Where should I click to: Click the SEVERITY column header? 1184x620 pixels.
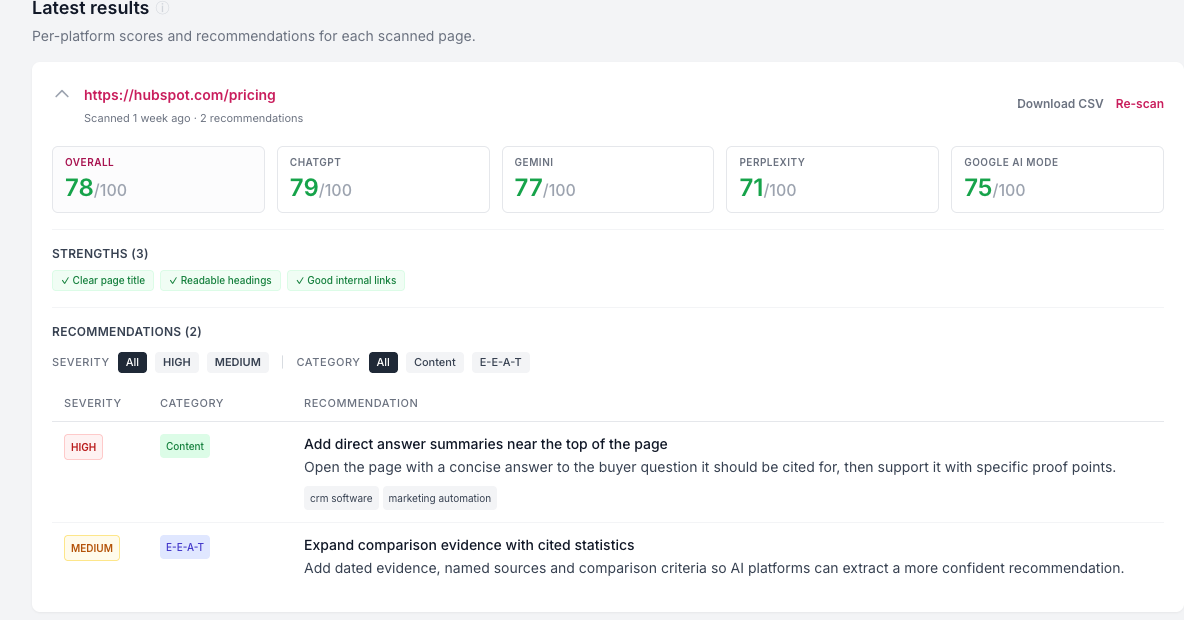pyautogui.click(x=92, y=403)
